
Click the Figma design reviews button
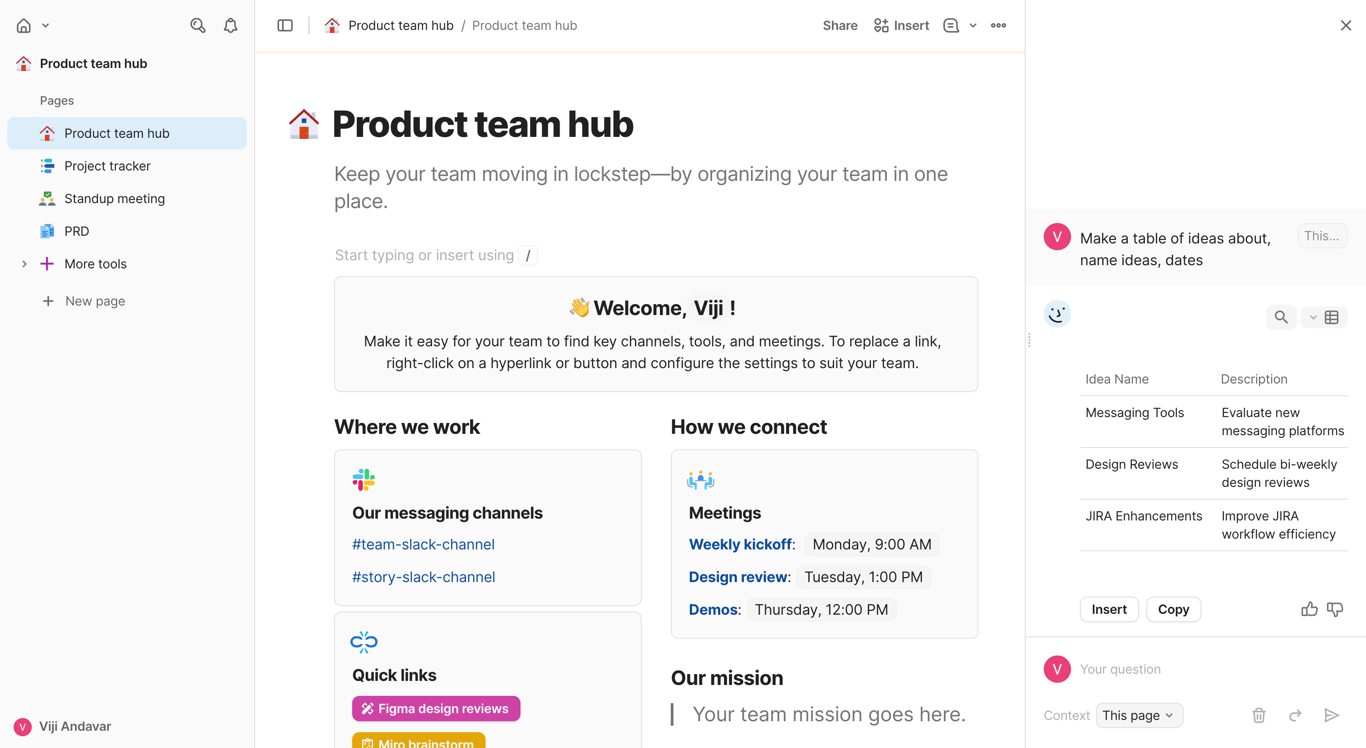pos(436,709)
